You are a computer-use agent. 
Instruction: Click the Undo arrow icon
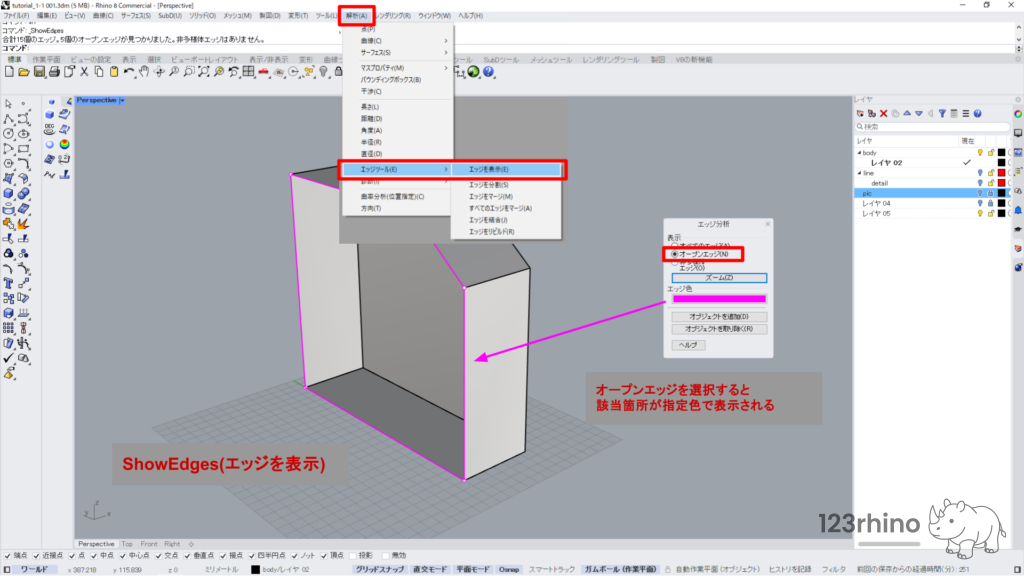pos(129,72)
